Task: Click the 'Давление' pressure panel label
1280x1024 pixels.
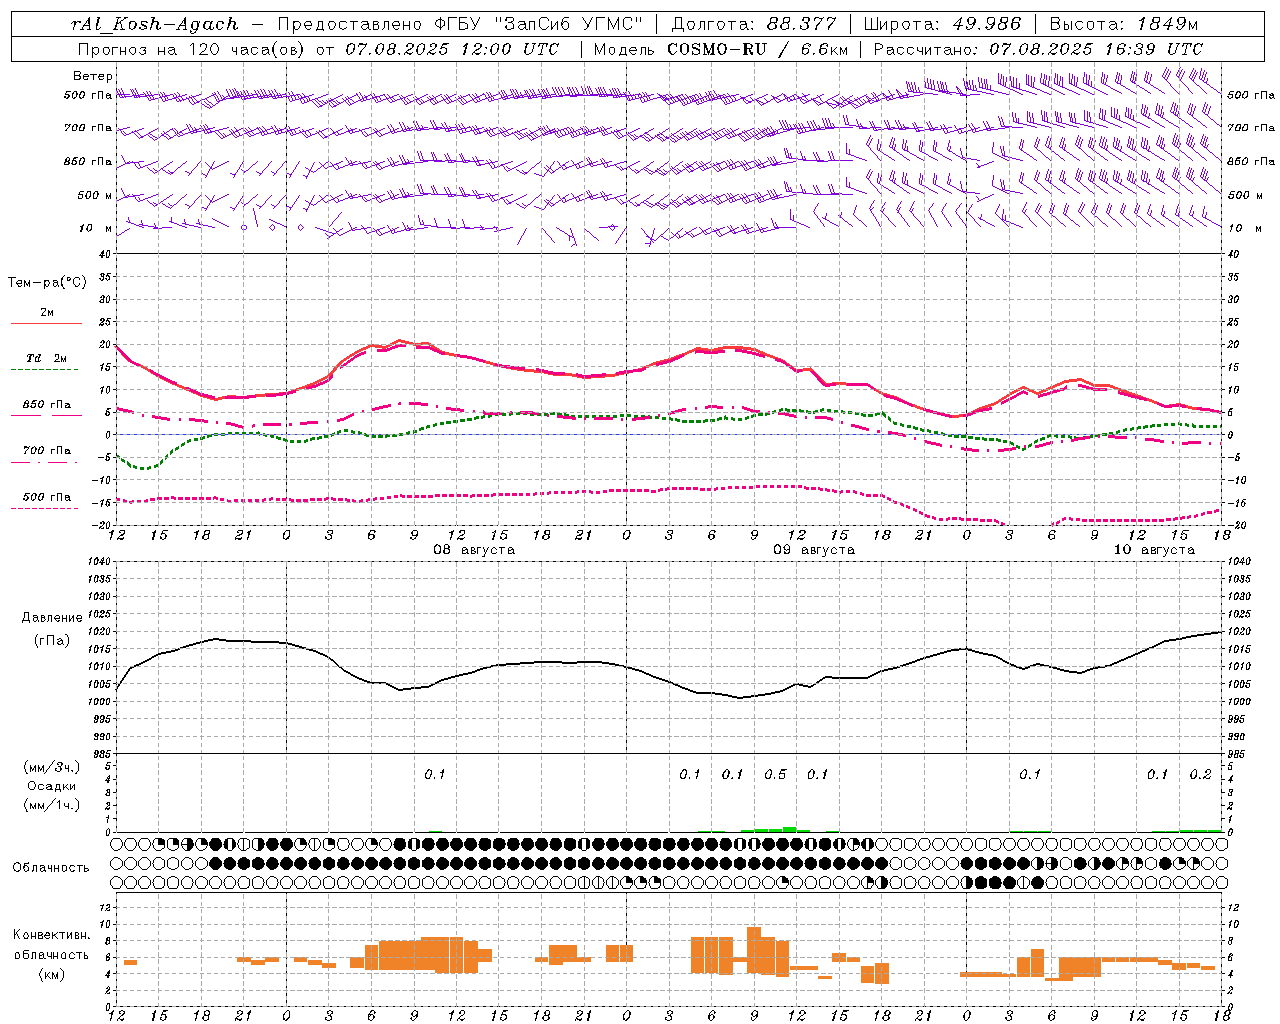Action: coord(52,618)
